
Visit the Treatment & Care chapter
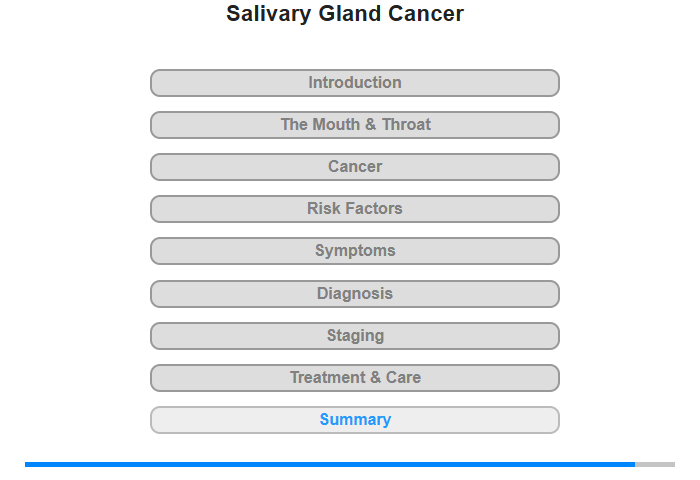[x=355, y=378]
